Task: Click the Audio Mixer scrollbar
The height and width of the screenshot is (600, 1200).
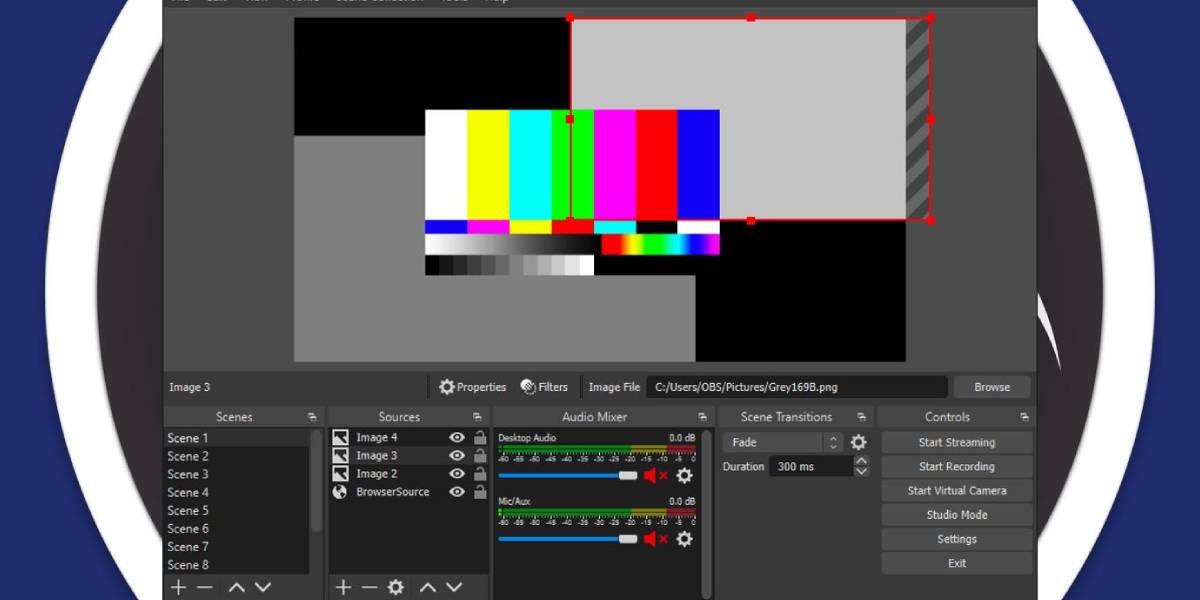Action: tap(707, 515)
